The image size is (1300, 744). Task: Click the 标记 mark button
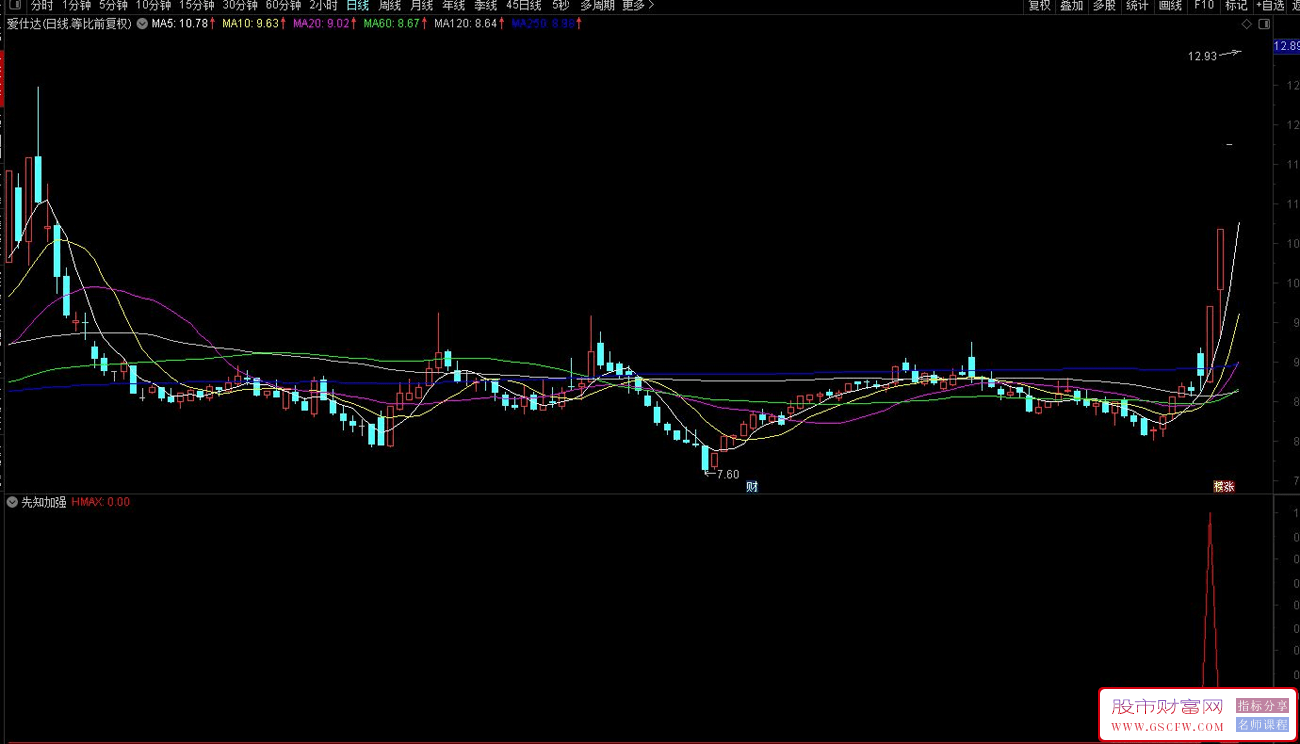(1236, 6)
